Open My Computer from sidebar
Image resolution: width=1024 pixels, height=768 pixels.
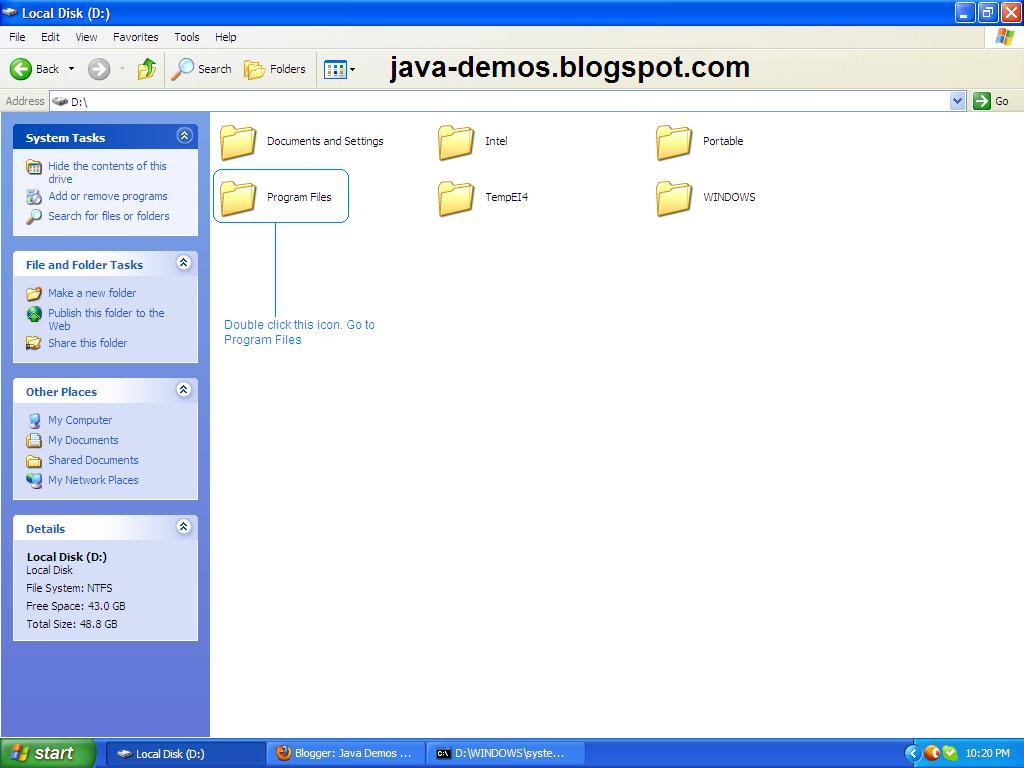(x=80, y=420)
